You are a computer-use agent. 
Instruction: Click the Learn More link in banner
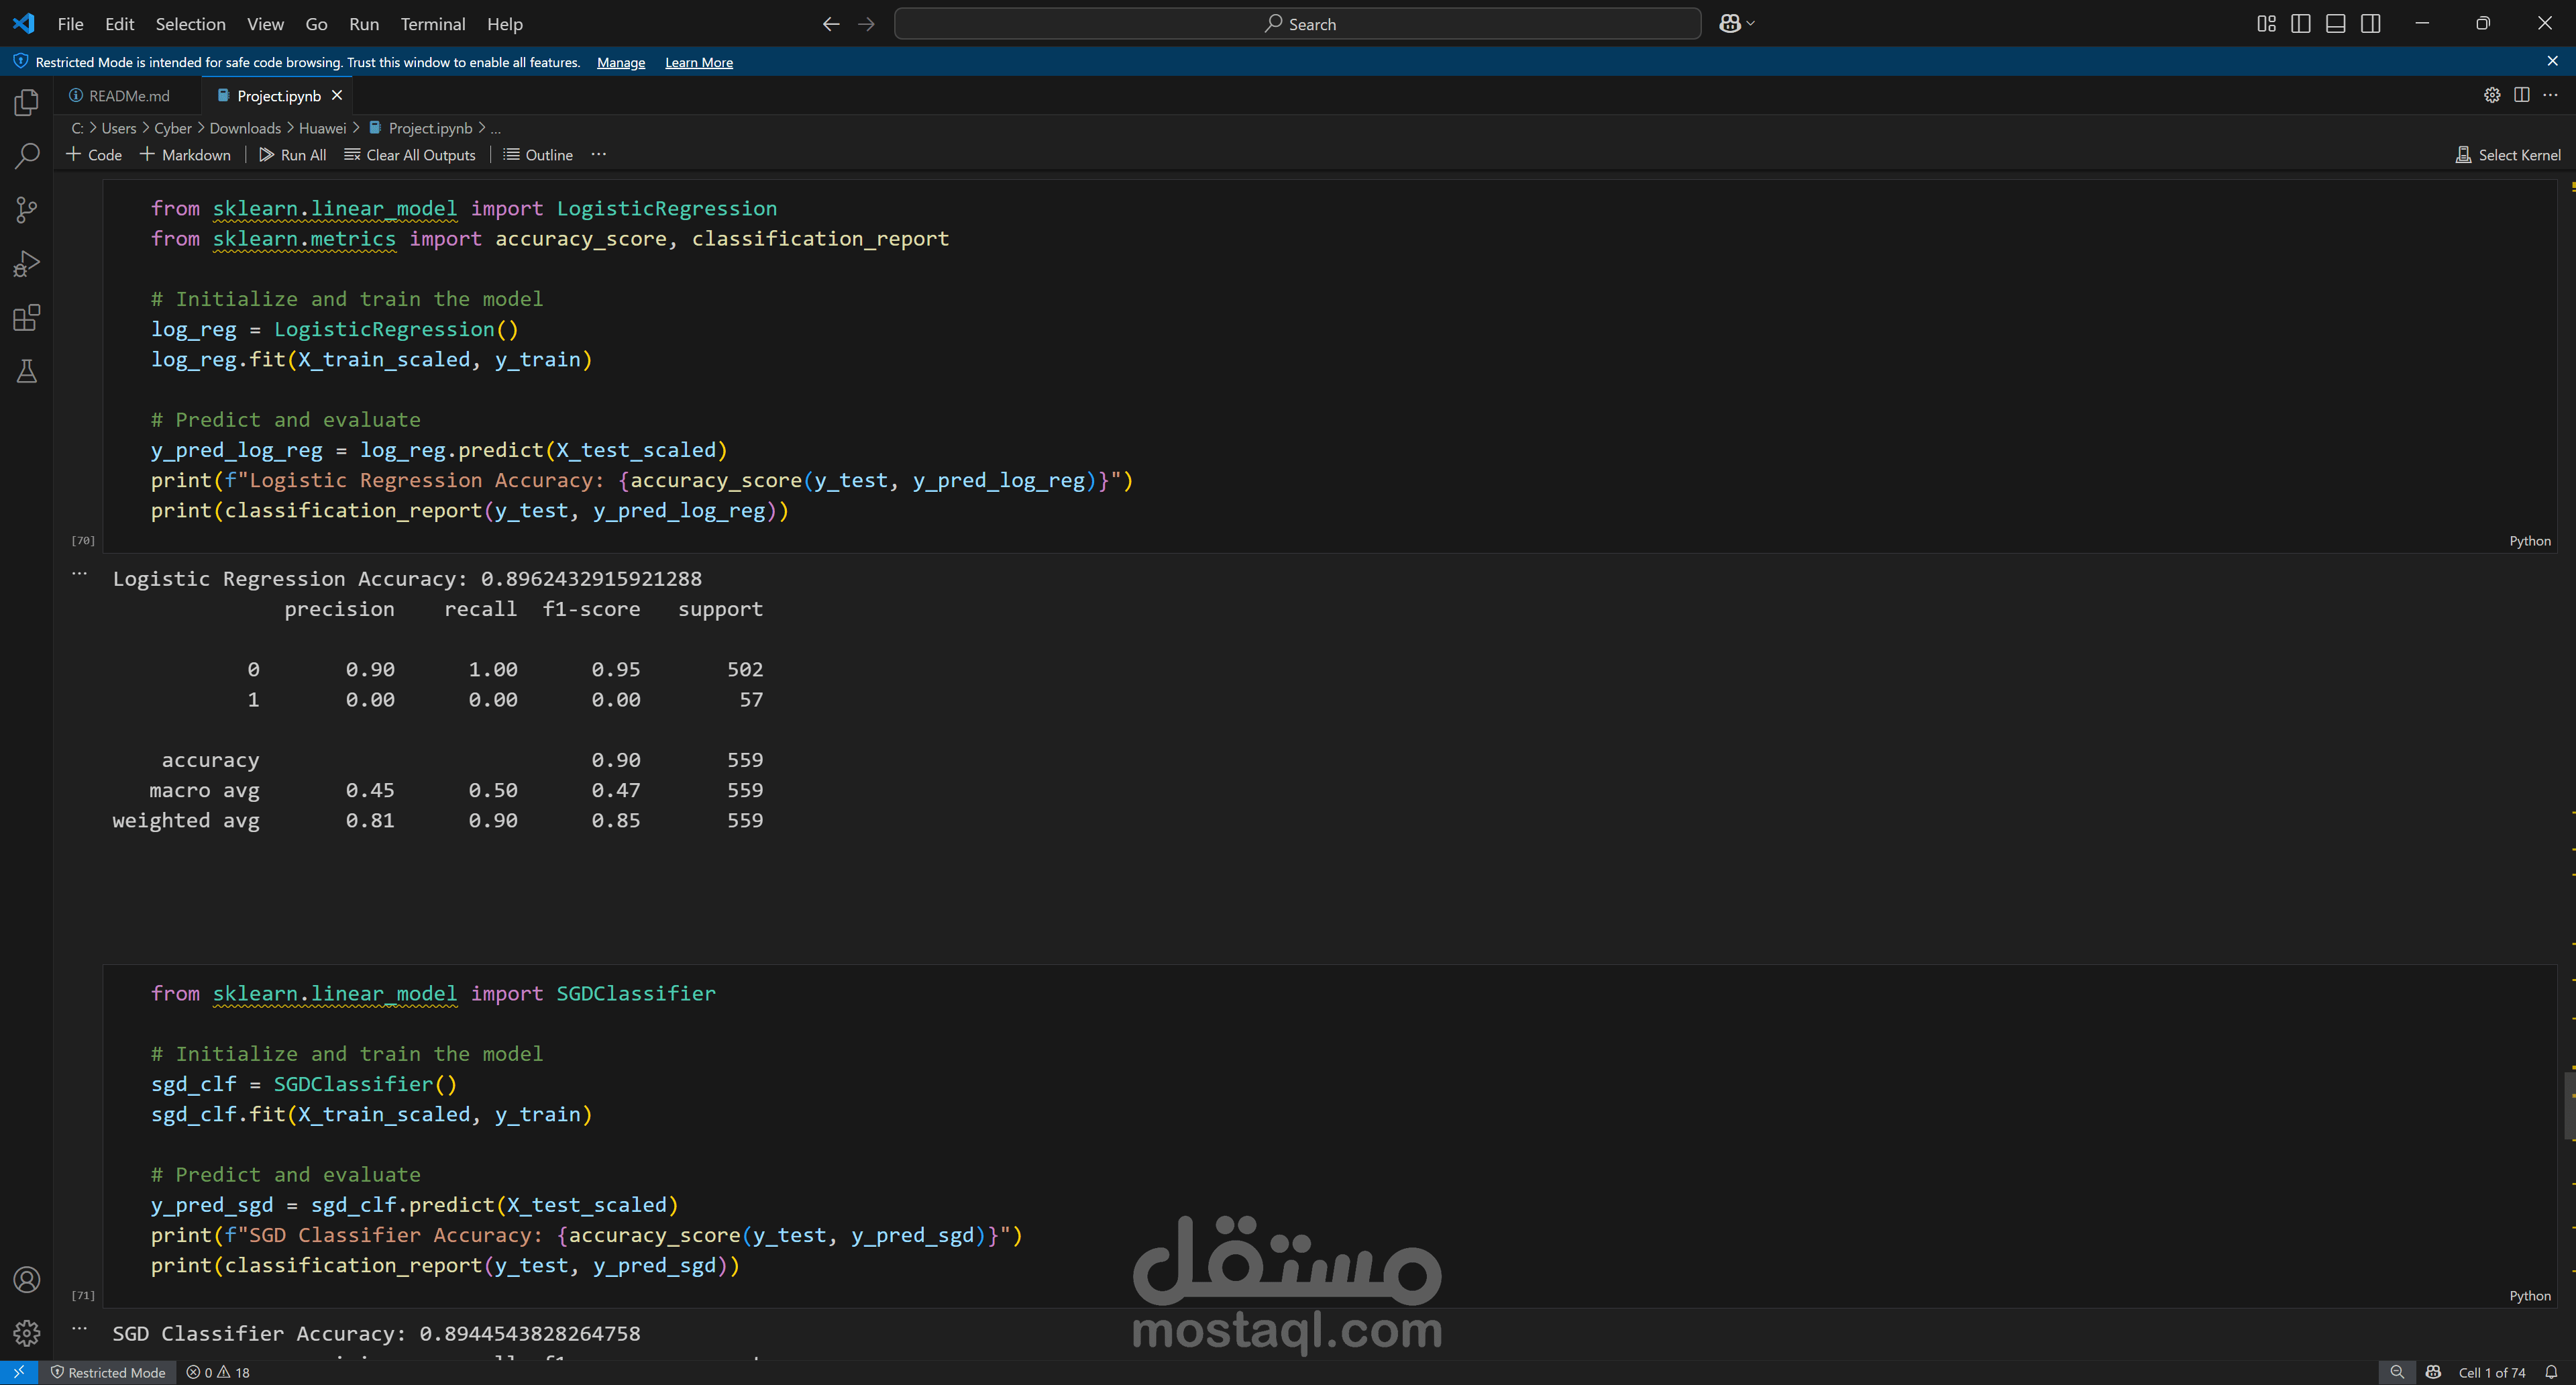[x=698, y=63]
